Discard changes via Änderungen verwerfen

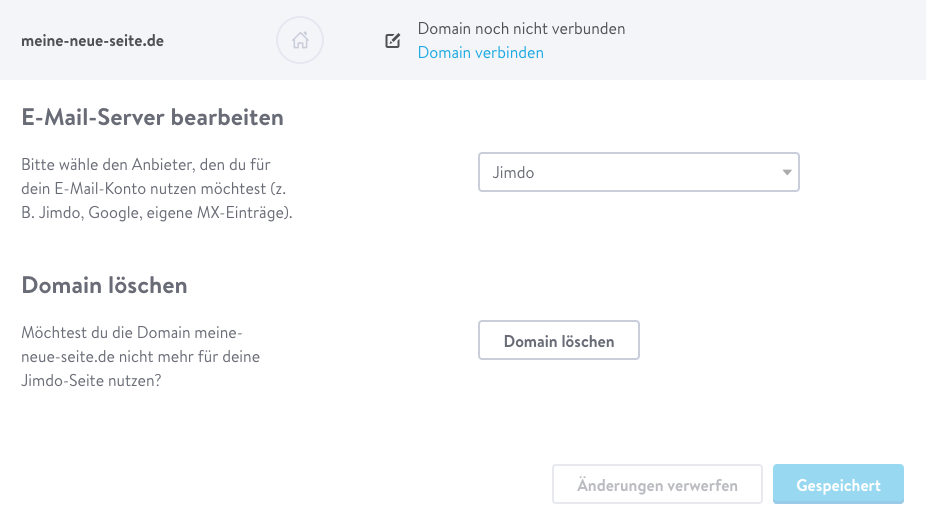click(x=657, y=484)
